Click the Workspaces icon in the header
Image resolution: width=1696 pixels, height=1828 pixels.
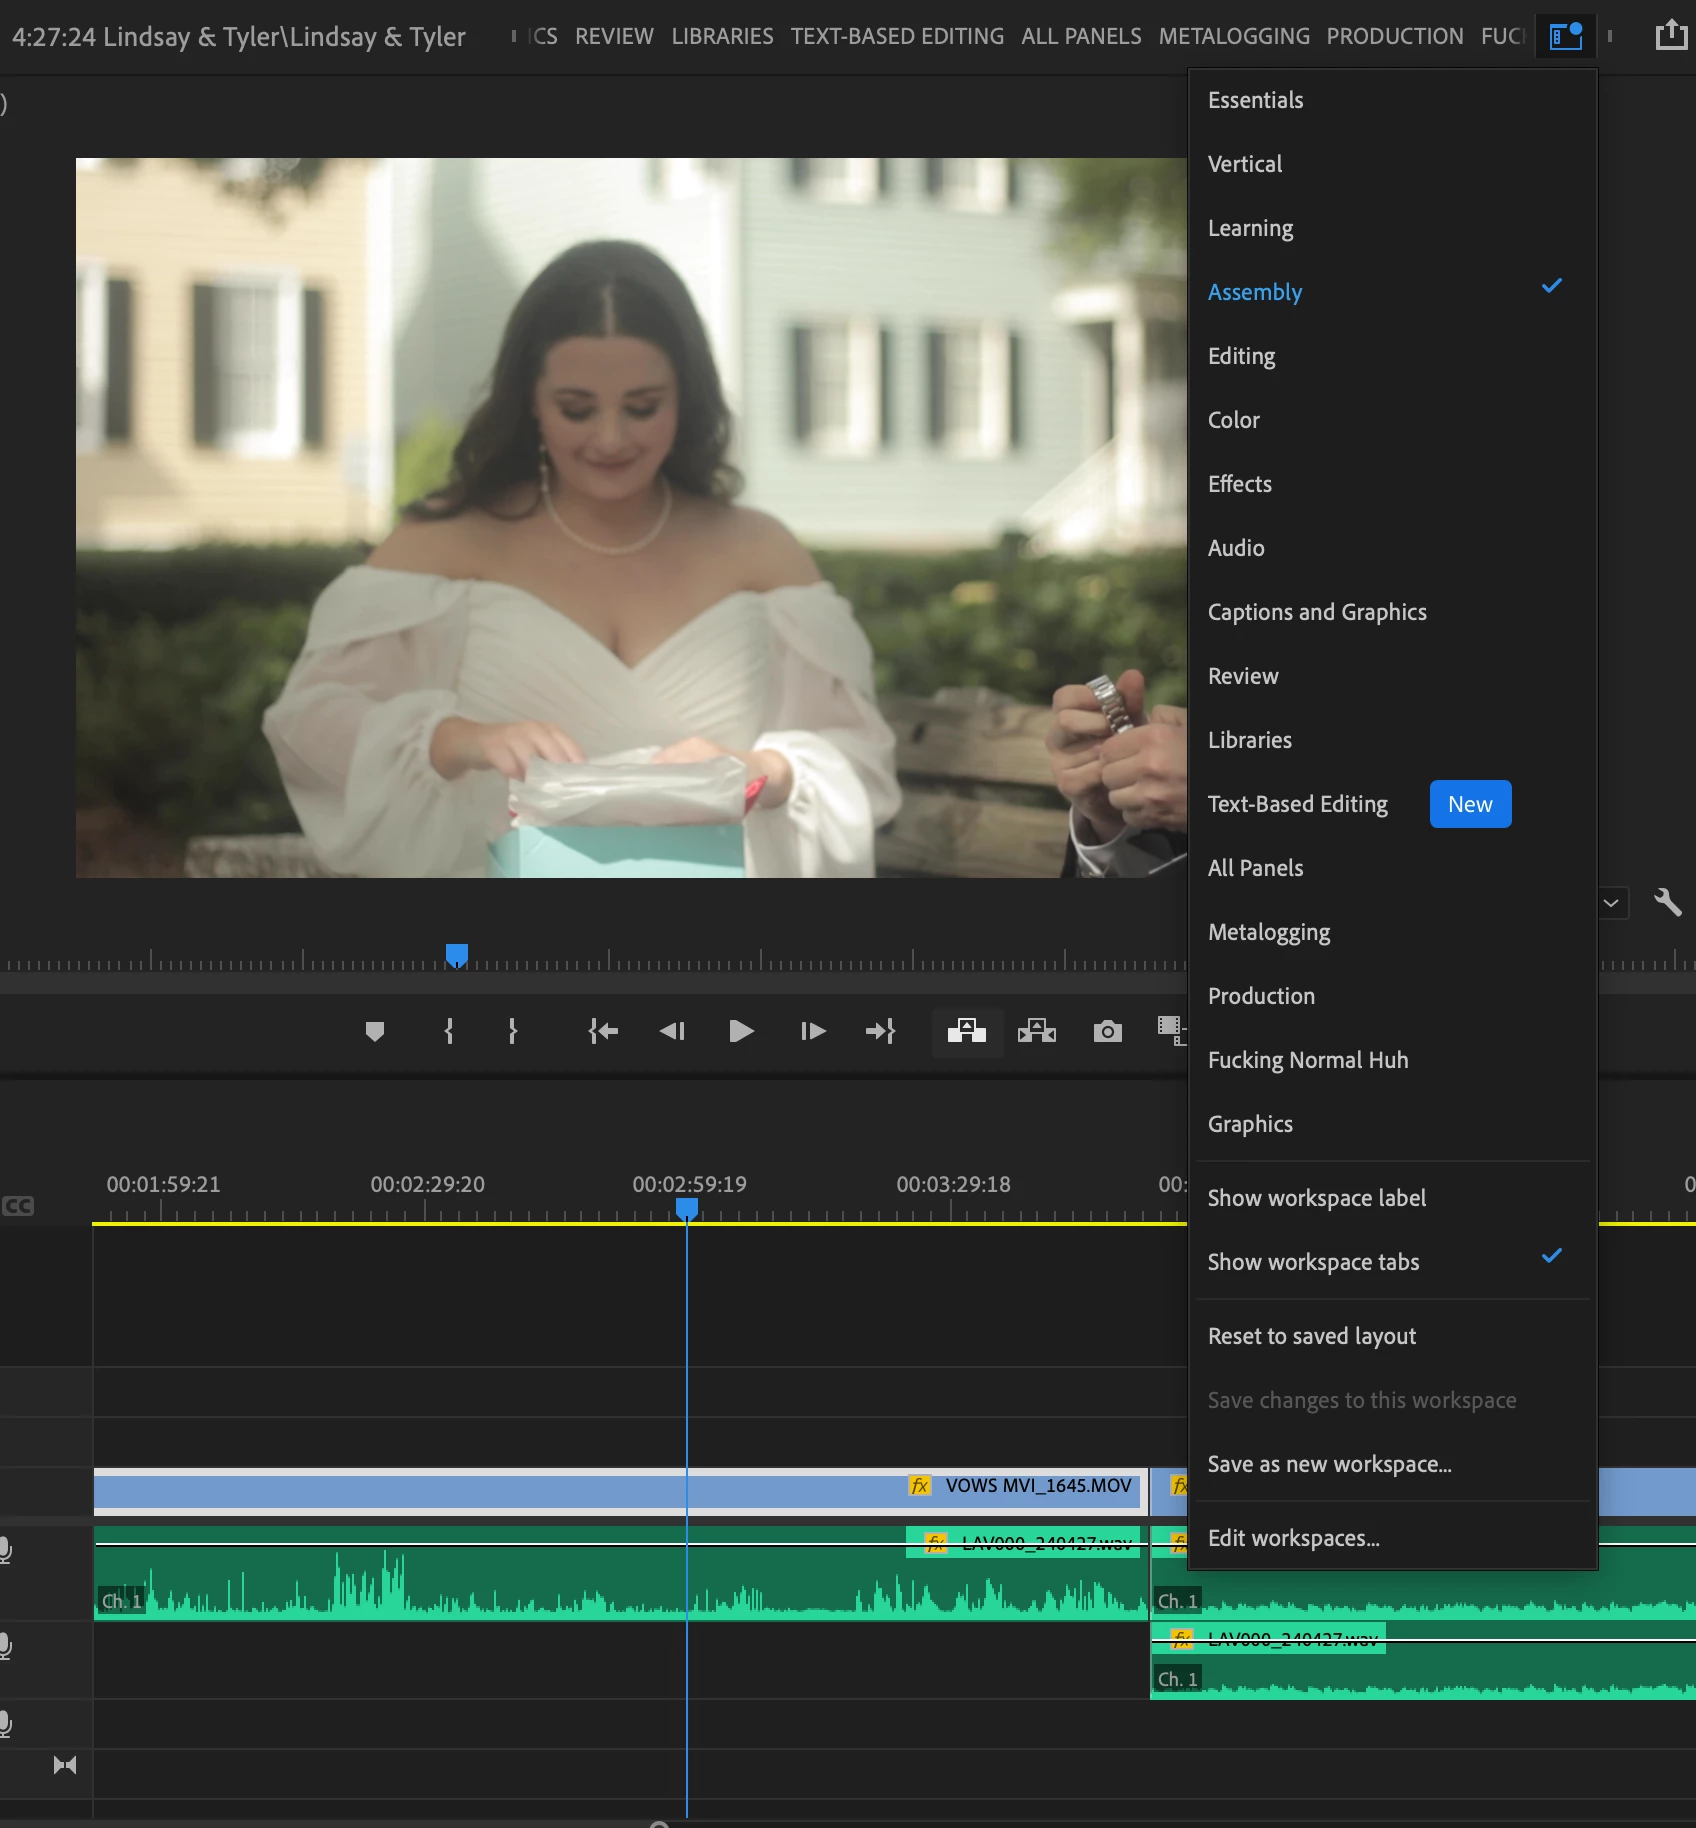click(1565, 36)
